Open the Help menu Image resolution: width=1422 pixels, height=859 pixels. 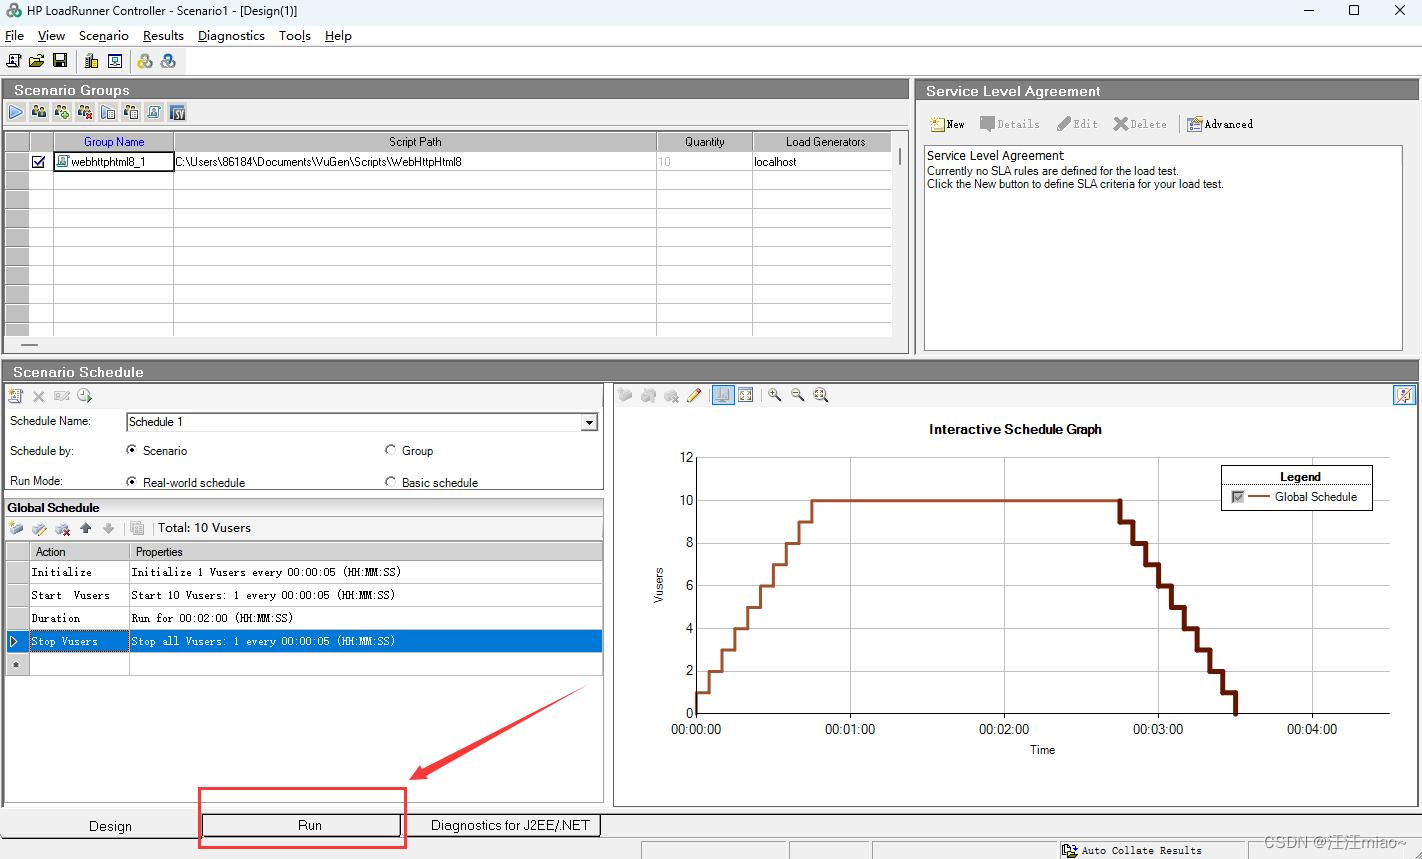338,35
